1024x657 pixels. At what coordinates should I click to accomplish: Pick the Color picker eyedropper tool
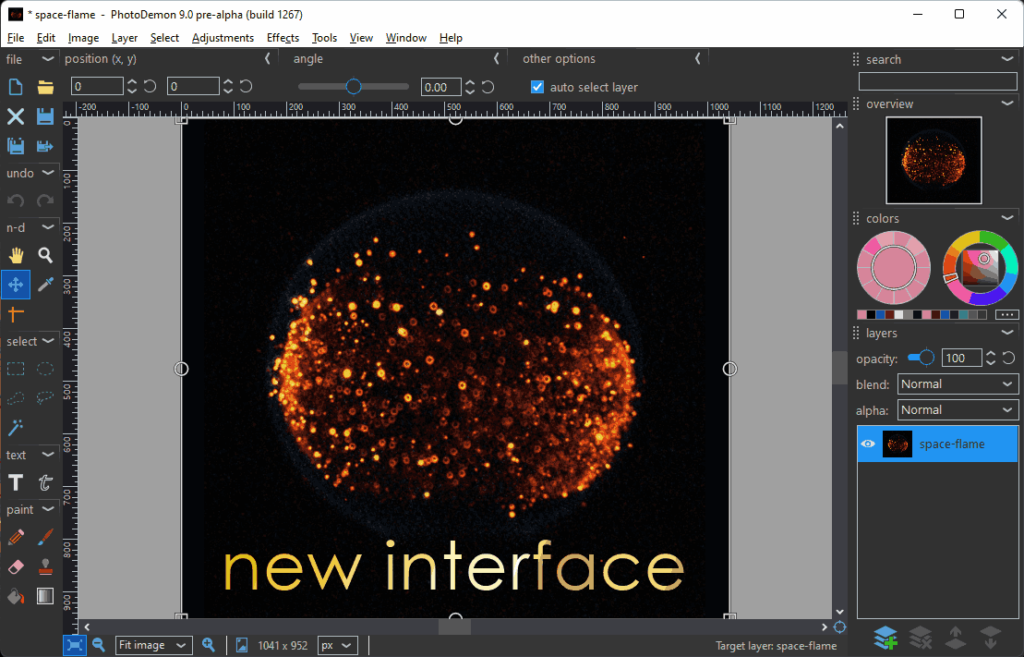point(45,285)
